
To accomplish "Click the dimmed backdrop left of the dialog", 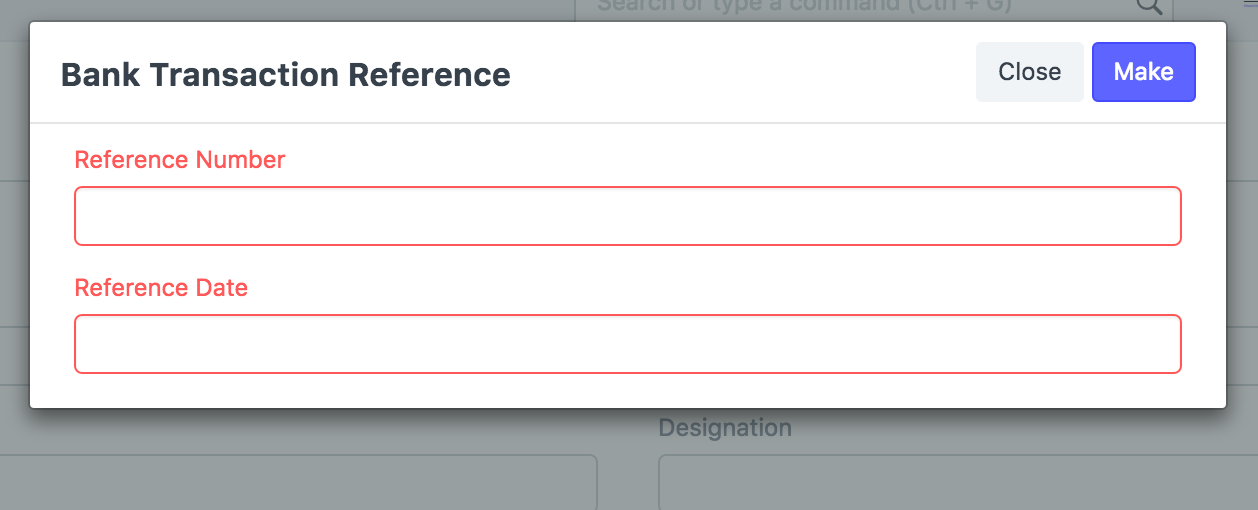I will click(14, 250).
